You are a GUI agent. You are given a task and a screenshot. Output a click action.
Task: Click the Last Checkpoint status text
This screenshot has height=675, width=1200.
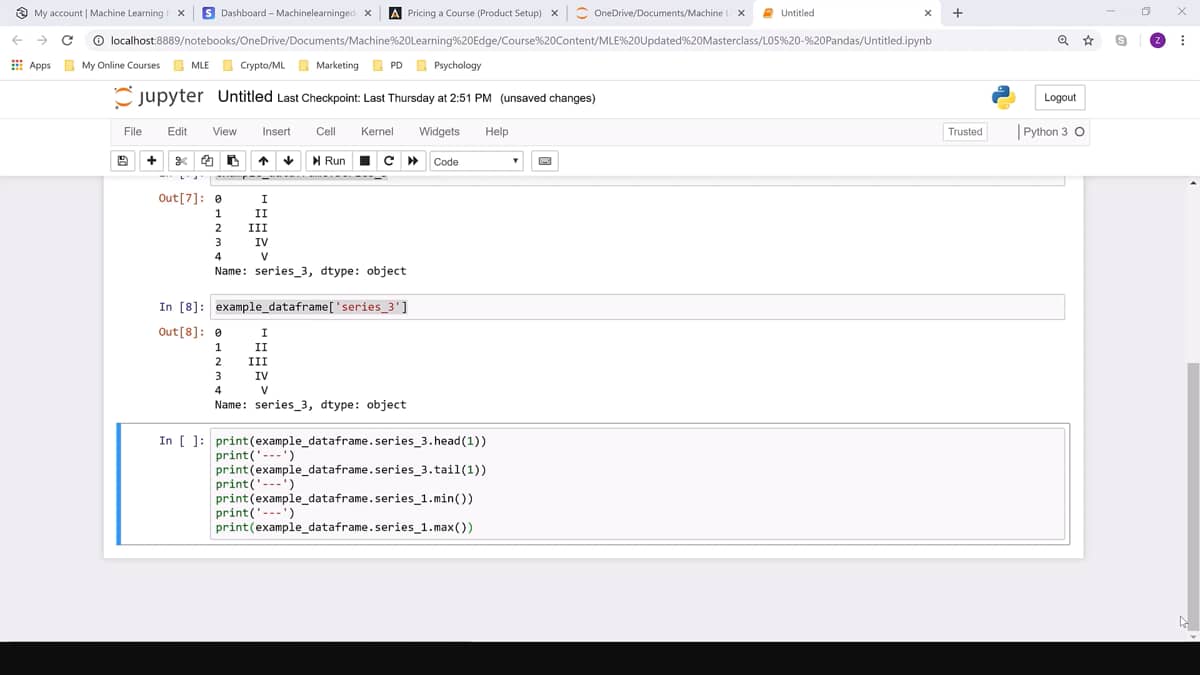(x=385, y=98)
